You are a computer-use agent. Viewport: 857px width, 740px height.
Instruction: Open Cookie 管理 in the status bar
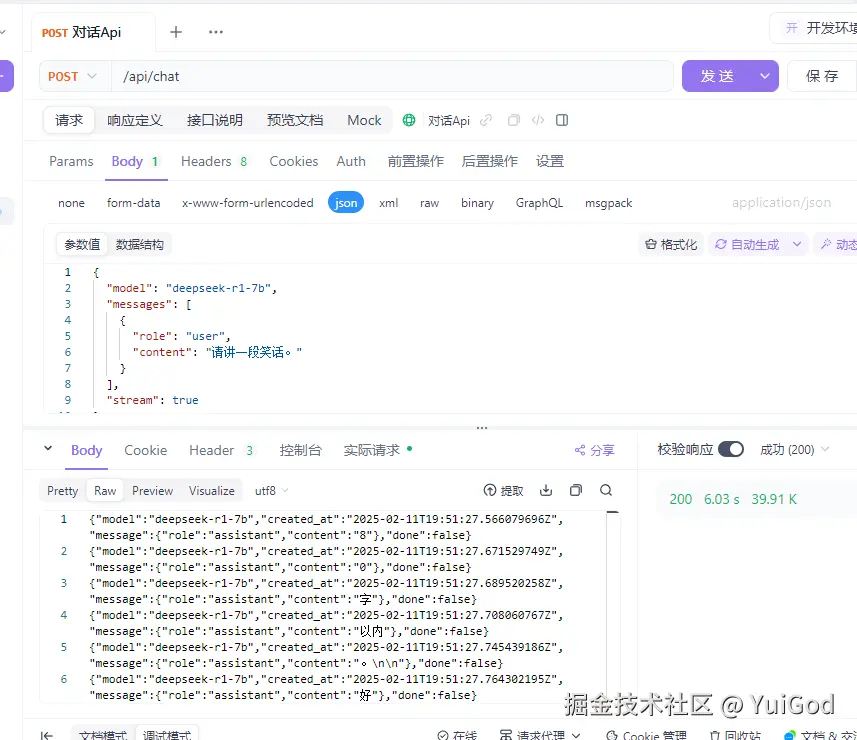646,735
